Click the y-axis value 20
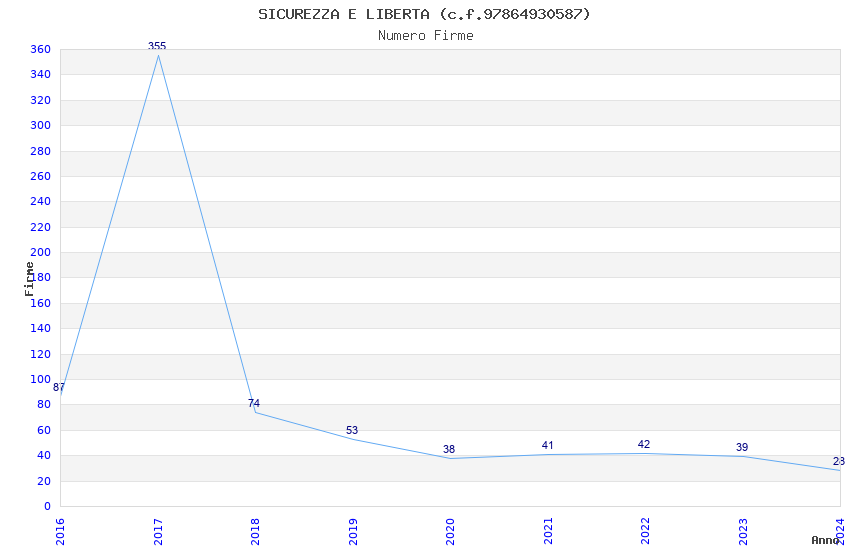The width and height of the screenshot is (850, 550). [x=44, y=481]
